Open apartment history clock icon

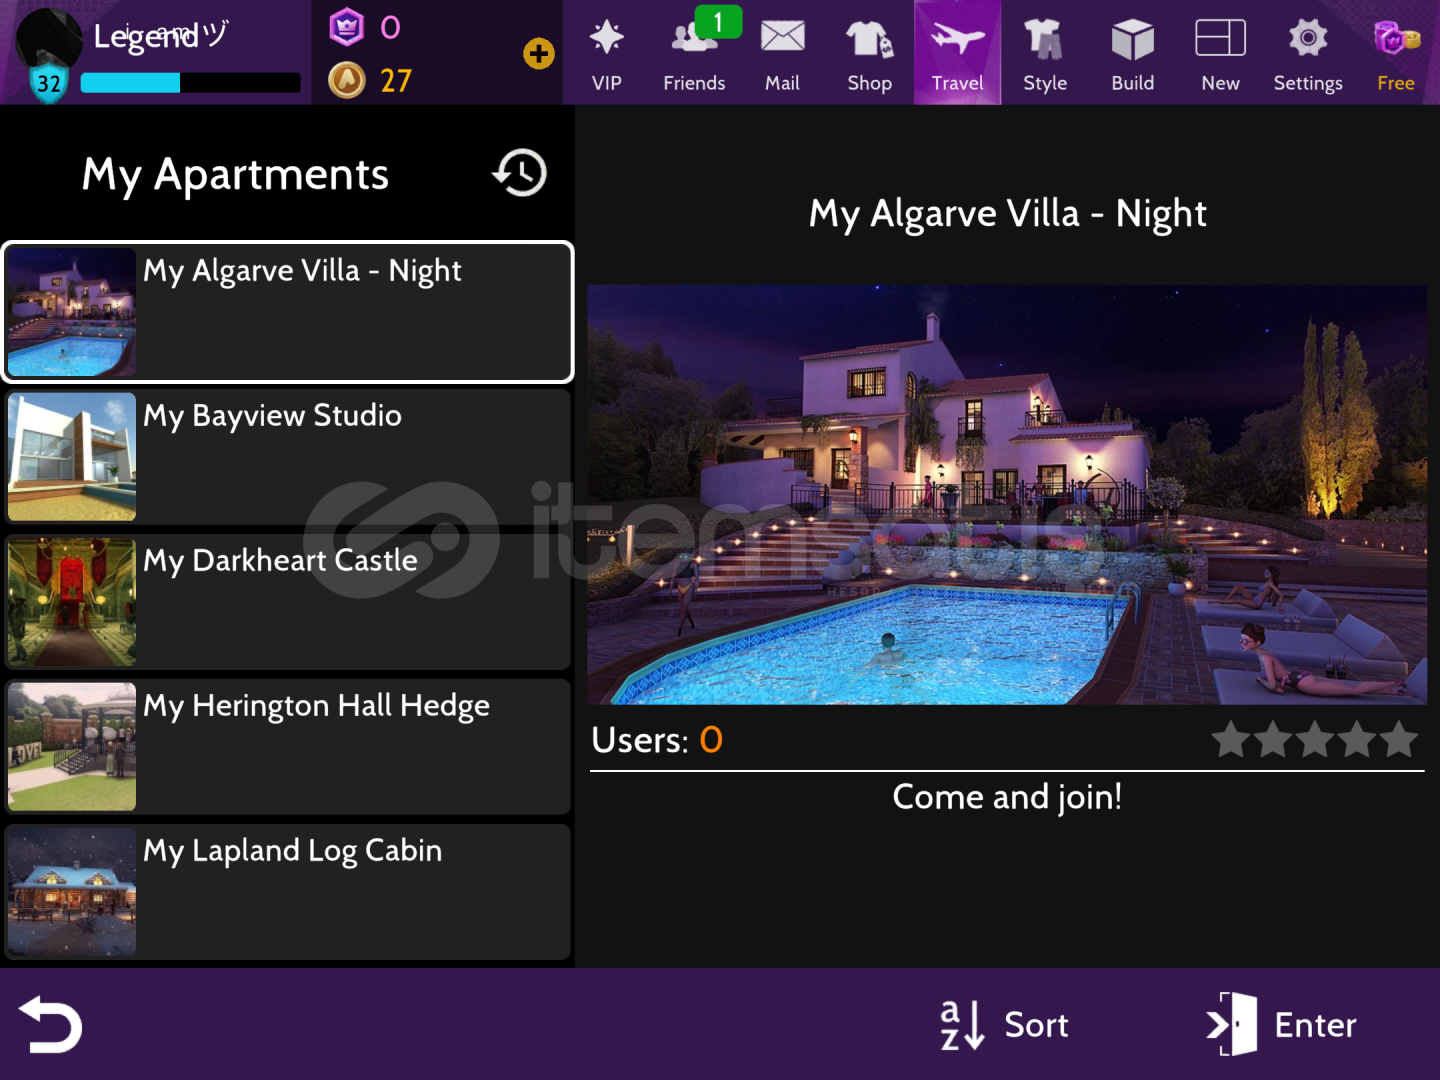pyautogui.click(x=520, y=173)
